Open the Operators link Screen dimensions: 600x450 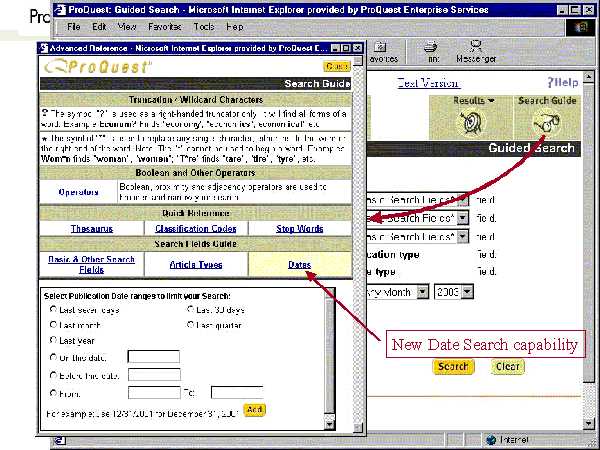coord(78,192)
